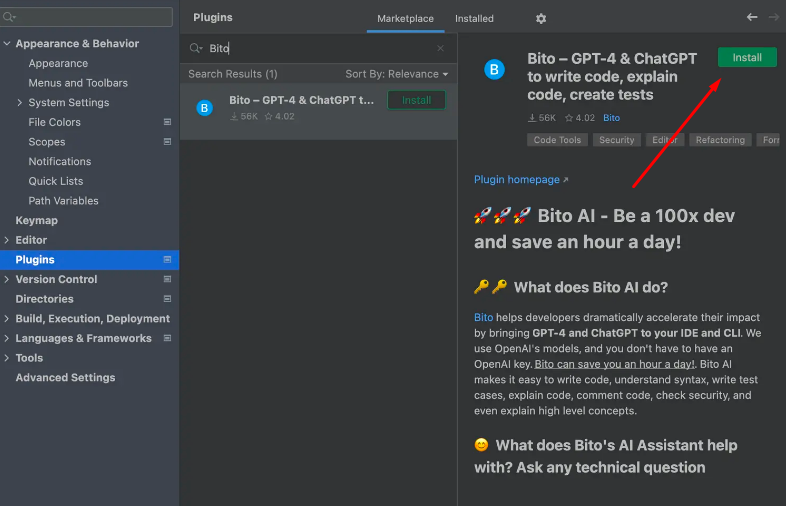This screenshot has width=786, height=506.
Task: Click the Search Results (1) label
Action: pyautogui.click(x=233, y=74)
